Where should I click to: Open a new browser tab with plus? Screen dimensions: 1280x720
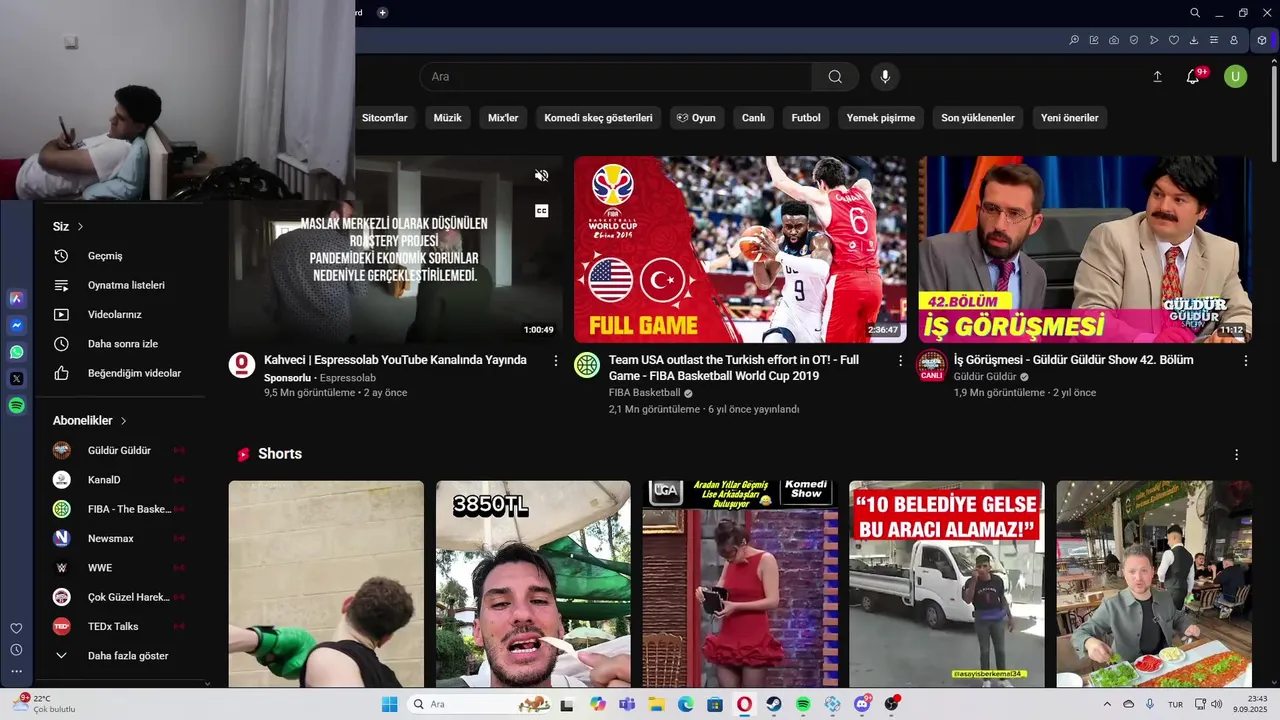pos(382,13)
